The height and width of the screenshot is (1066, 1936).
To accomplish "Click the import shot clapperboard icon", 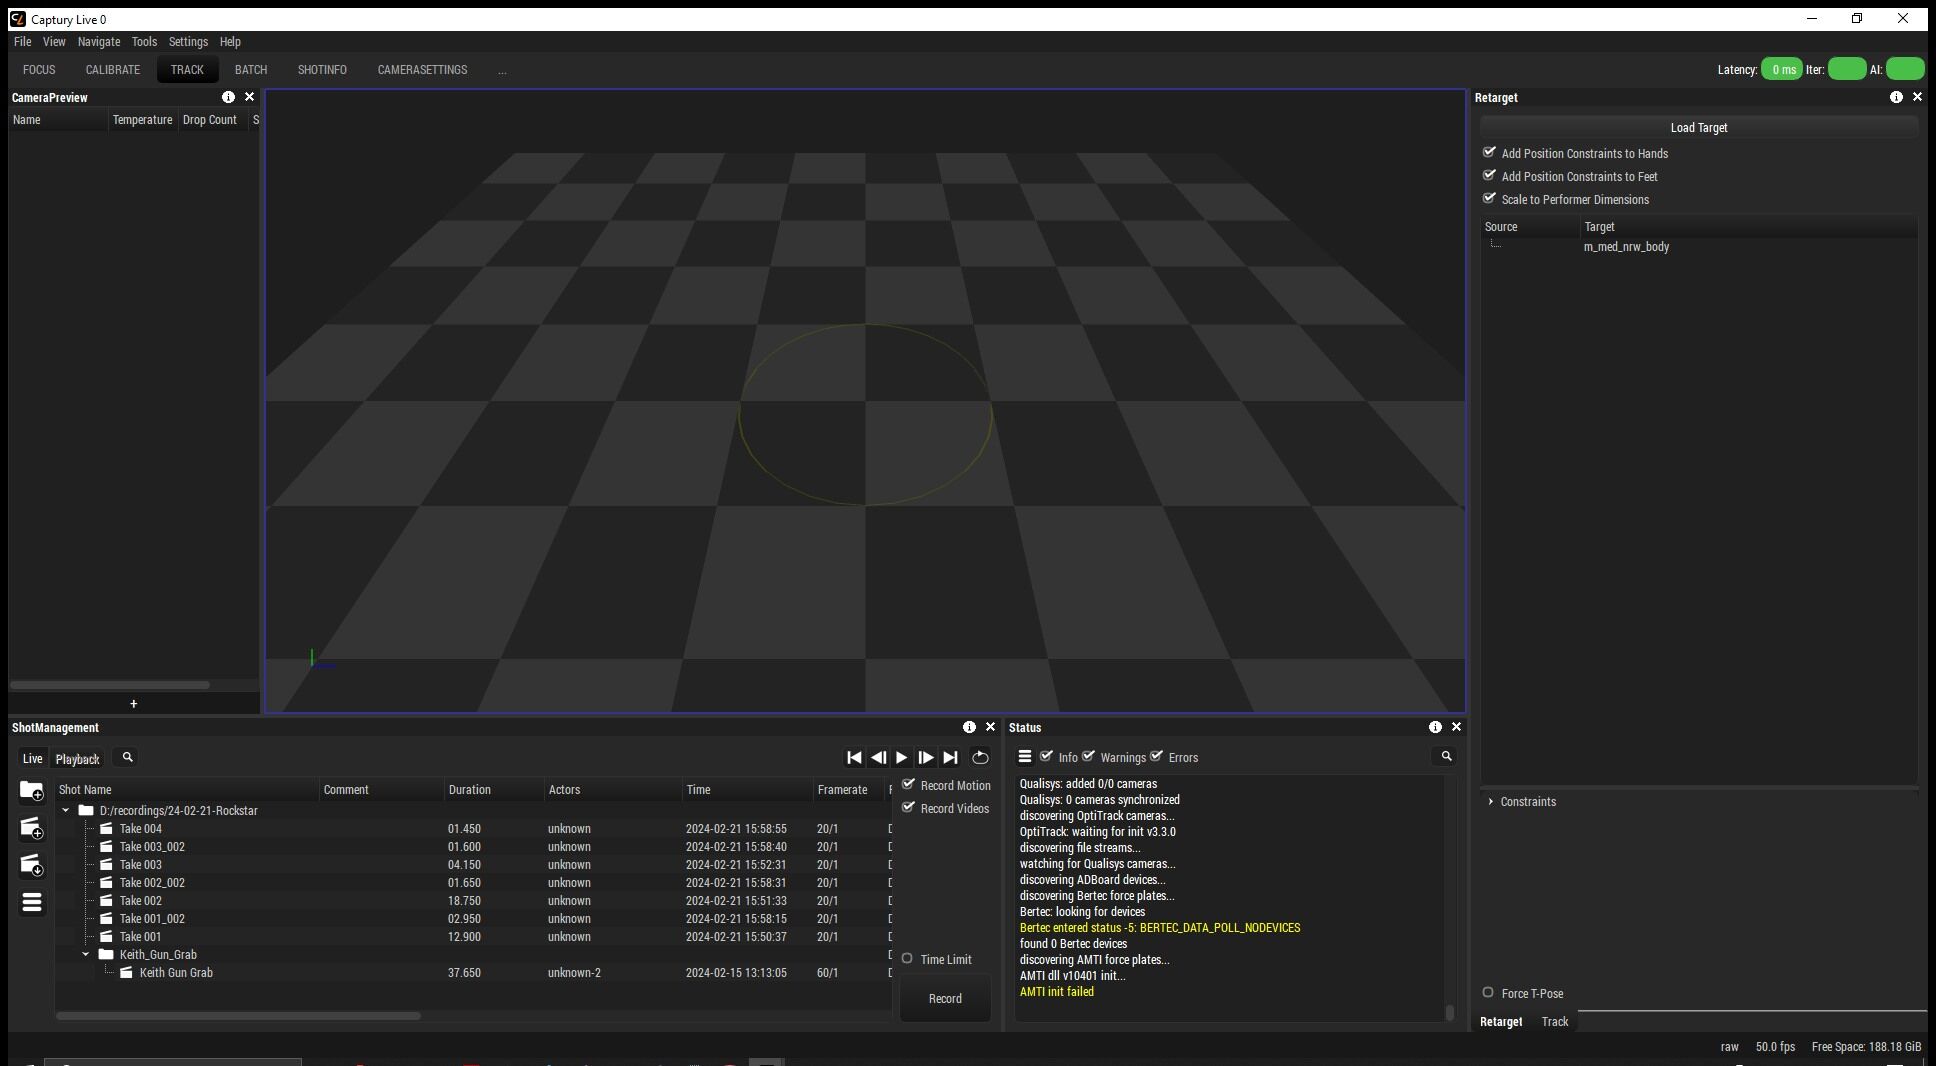I will point(31,865).
